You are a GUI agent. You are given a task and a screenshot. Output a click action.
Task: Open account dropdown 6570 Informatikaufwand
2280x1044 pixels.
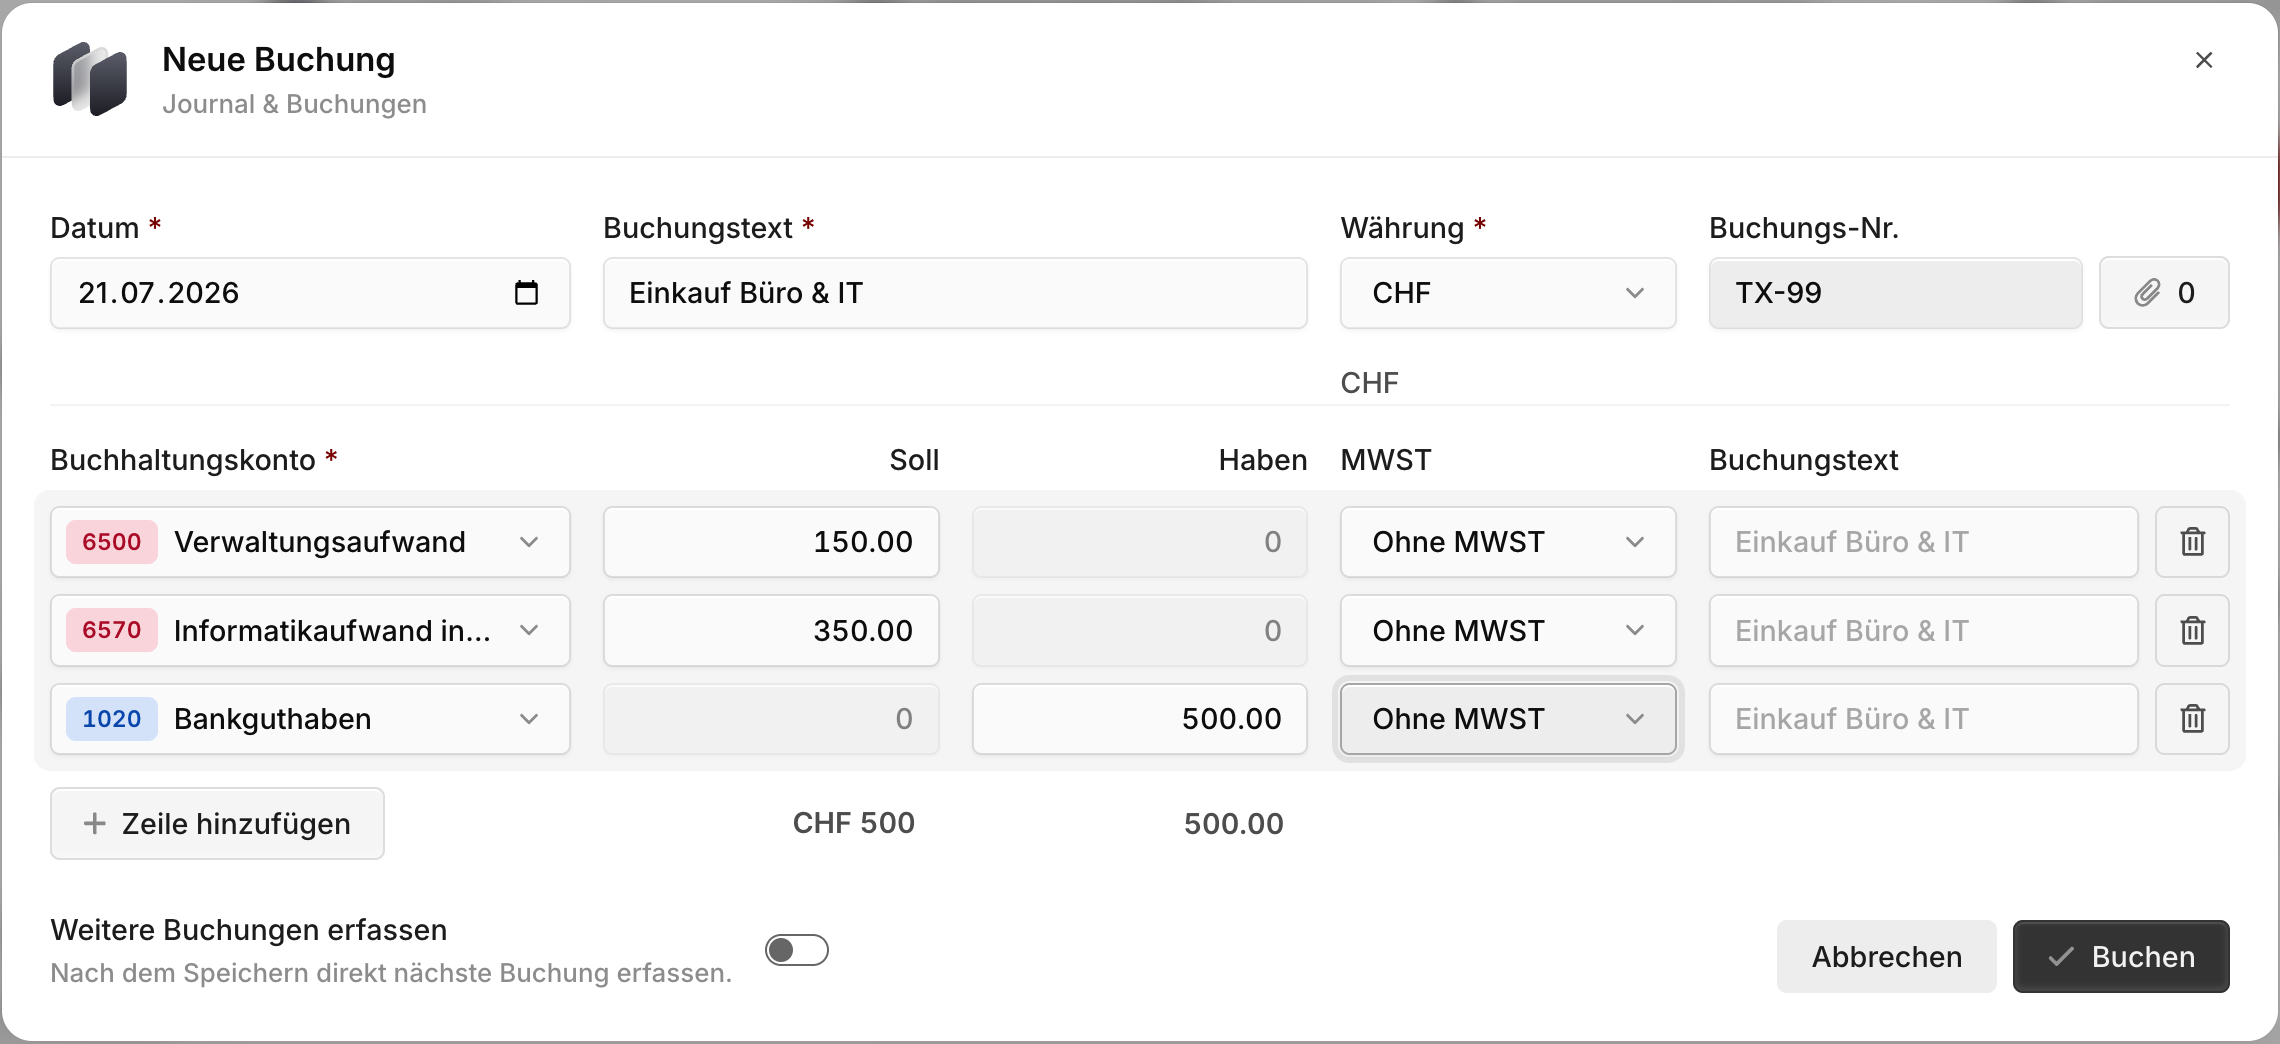click(310, 631)
